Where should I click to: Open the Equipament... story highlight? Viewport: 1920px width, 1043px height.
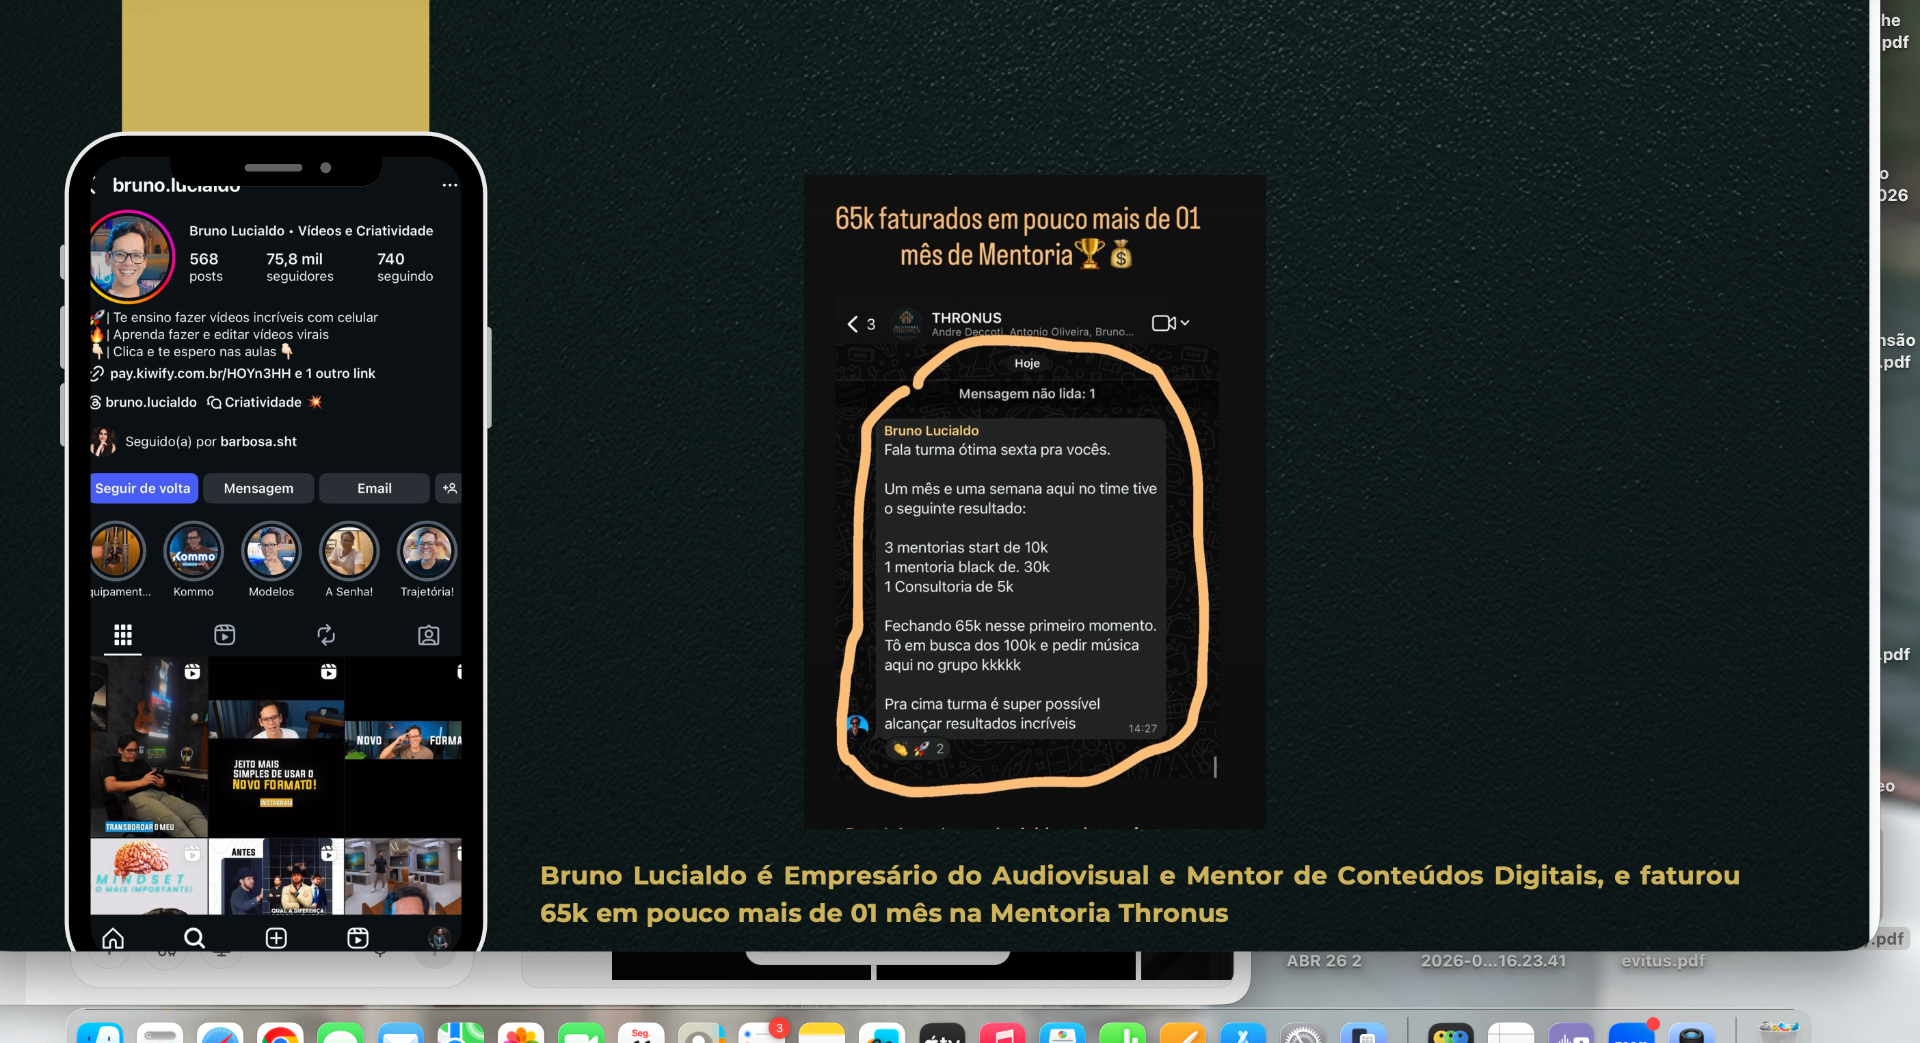point(118,551)
